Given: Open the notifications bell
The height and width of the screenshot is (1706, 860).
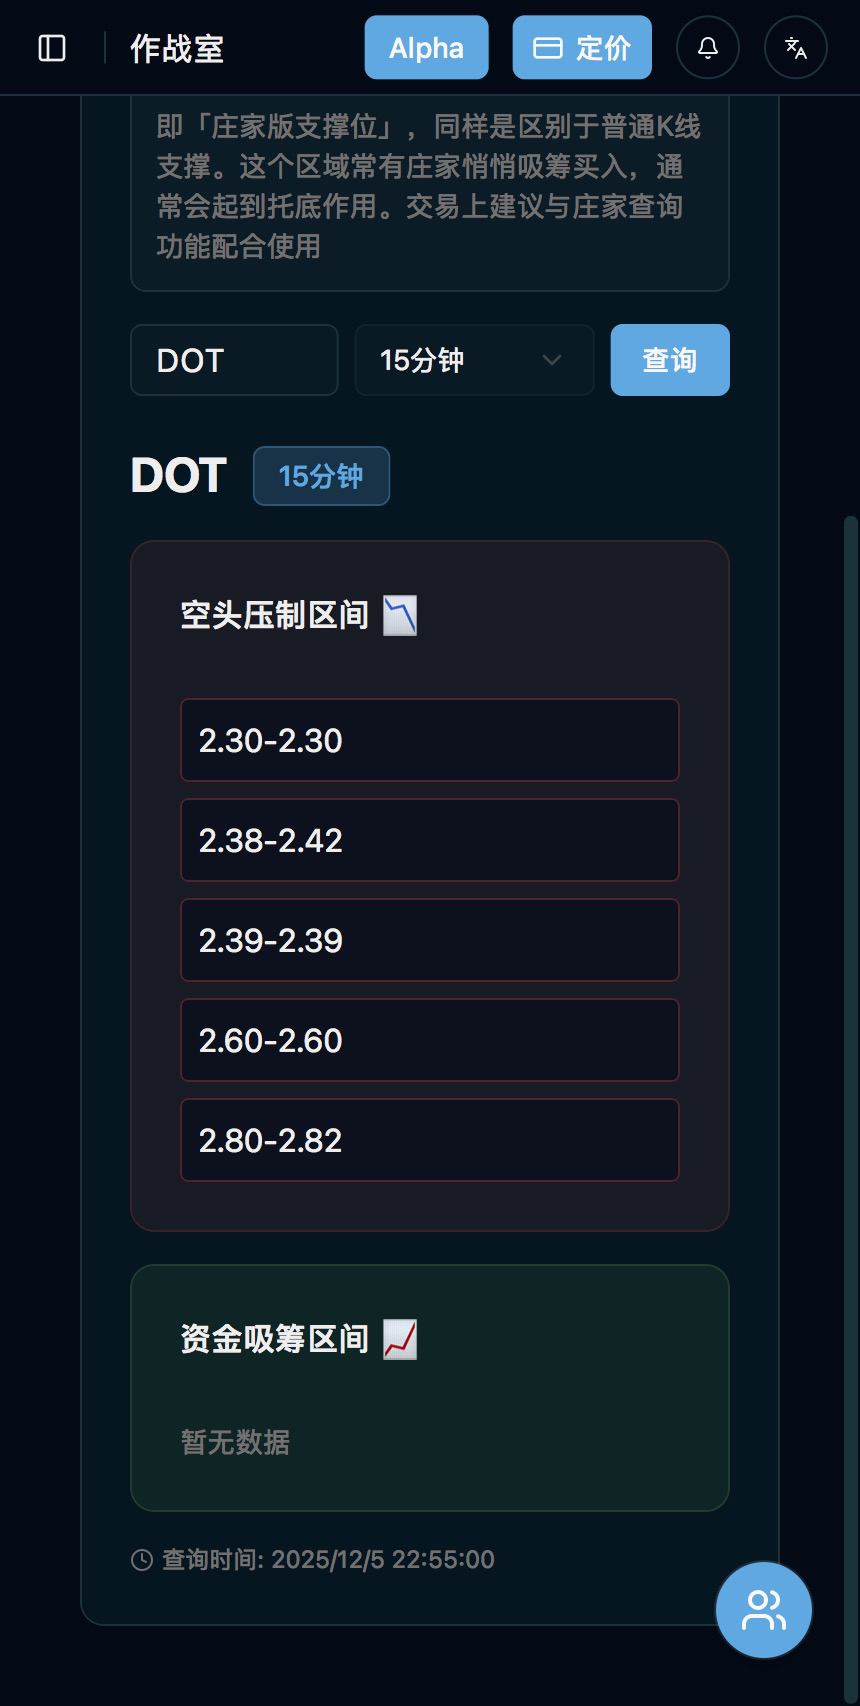Looking at the screenshot, I should [708, 48].
